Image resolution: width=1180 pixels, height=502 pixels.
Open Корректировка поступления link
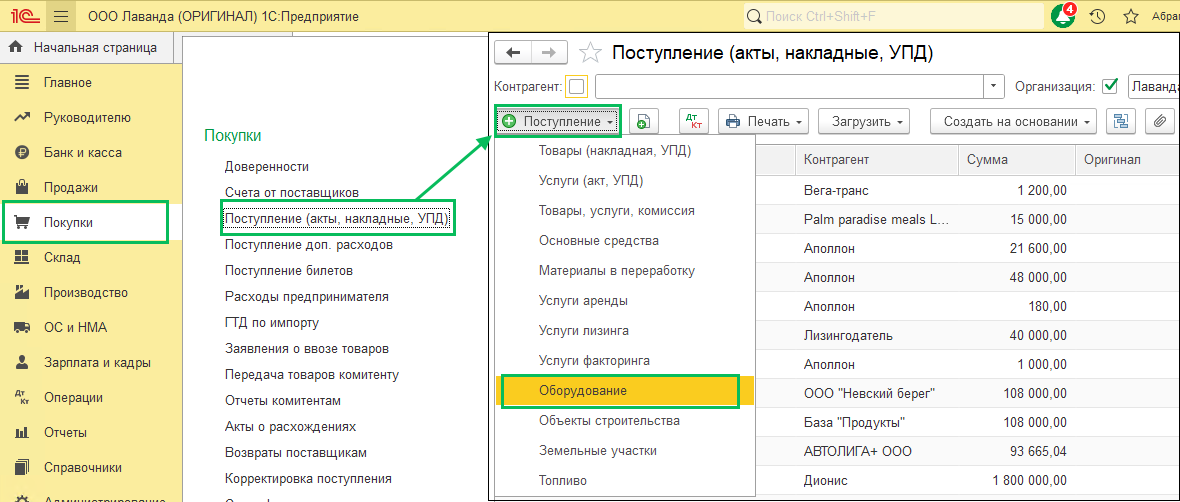(309, 479)
